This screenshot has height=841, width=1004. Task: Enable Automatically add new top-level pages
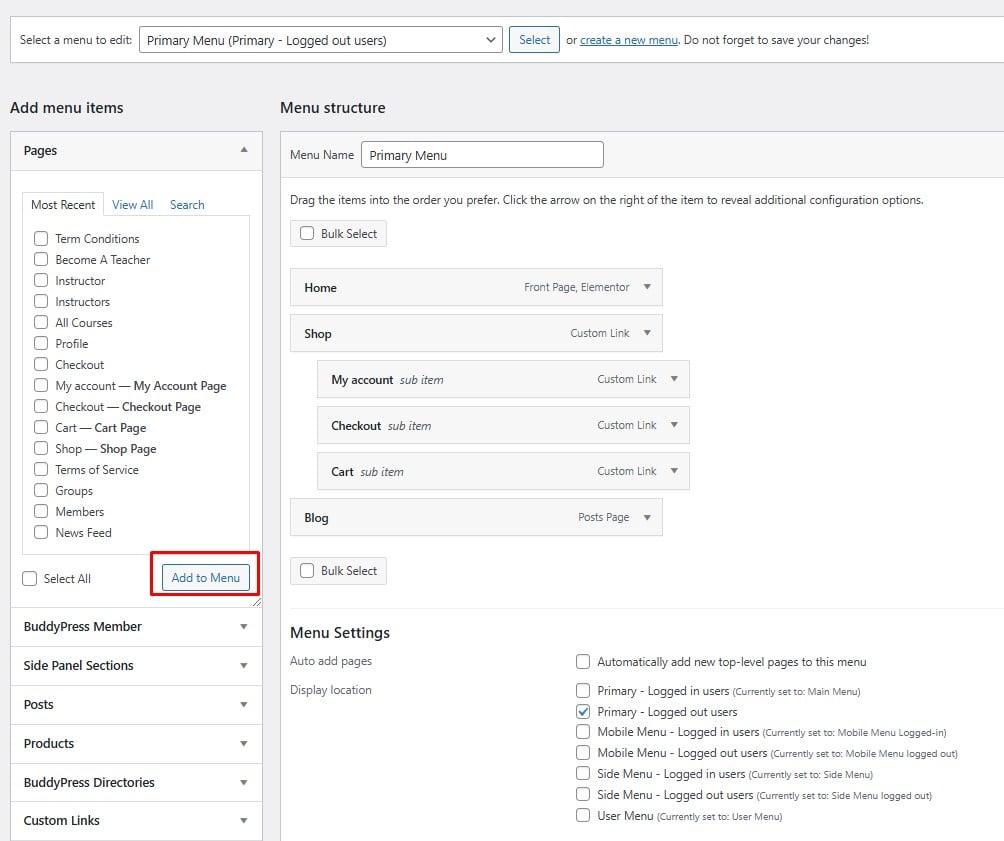click(583, 662)
